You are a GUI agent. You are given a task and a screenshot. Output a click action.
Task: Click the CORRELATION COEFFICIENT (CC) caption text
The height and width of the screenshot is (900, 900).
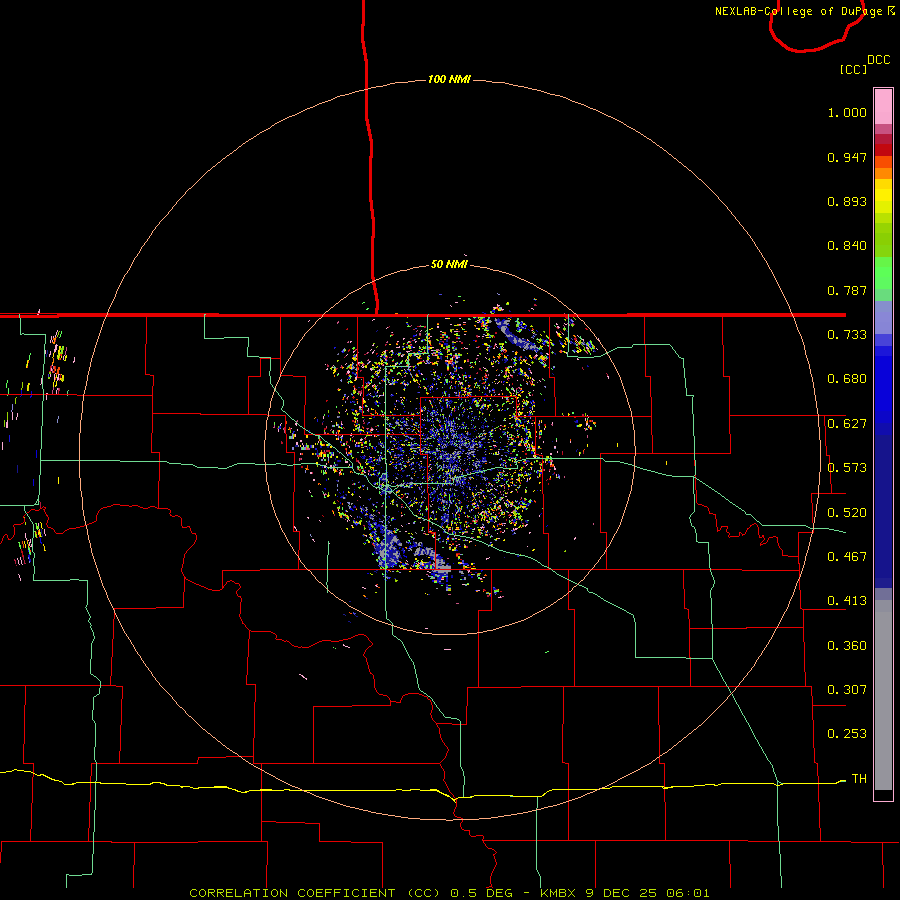click(x=316, y=893)
